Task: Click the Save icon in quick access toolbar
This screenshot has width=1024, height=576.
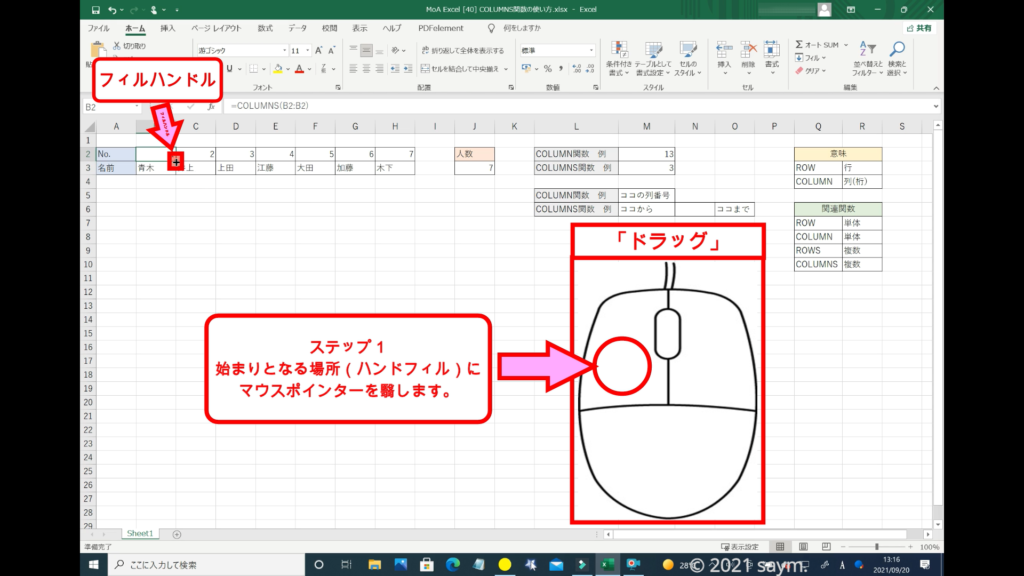Action: pos(93,10)
